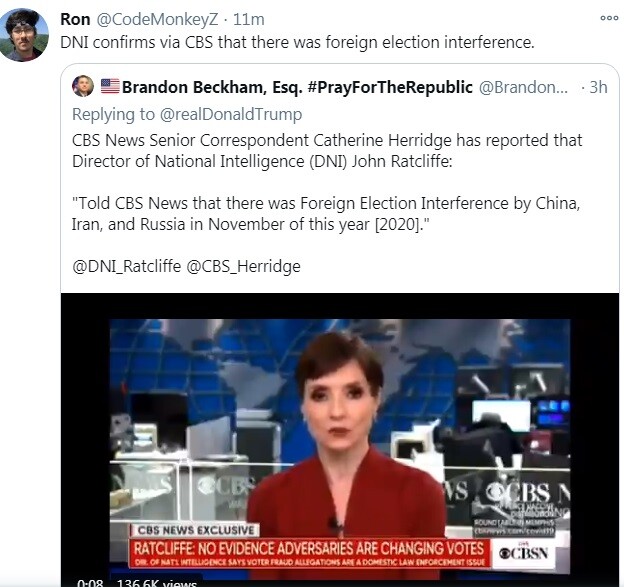Click the video's 0:08 time indicator
The width and height of the screenshot is (624, 587).
tap(90, 581)
